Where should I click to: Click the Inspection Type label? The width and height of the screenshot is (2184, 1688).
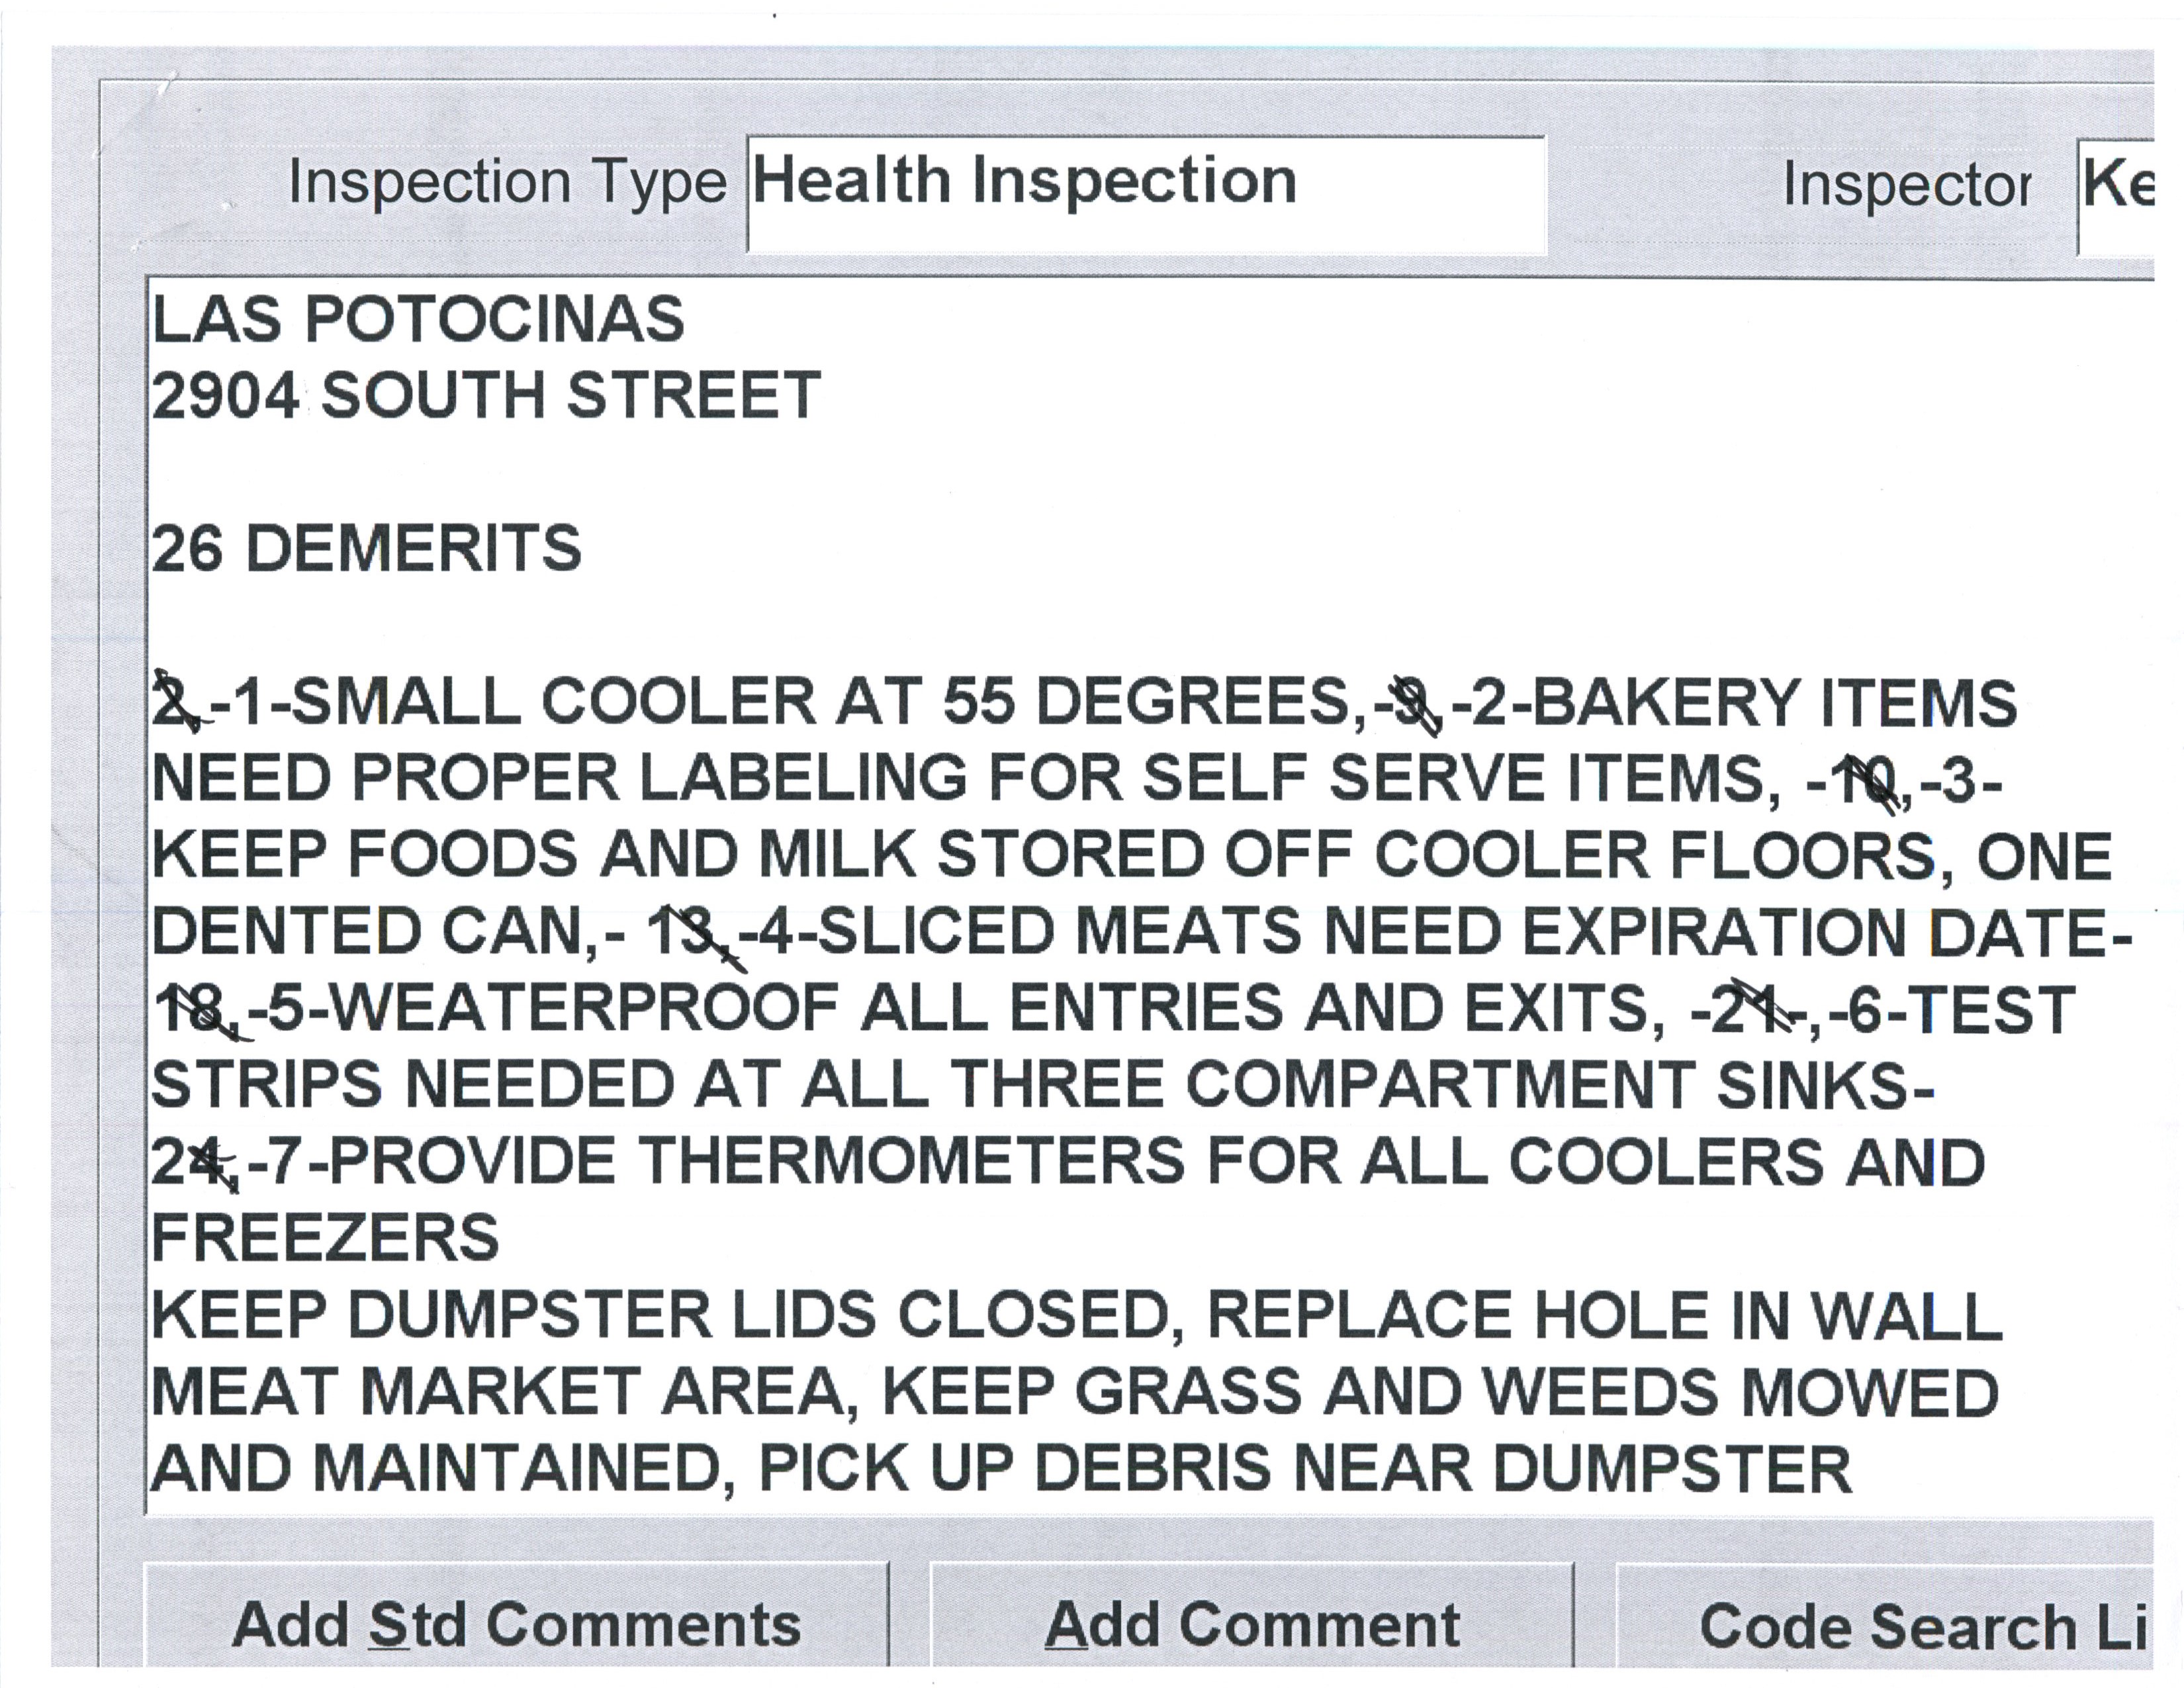coord(507,183)
